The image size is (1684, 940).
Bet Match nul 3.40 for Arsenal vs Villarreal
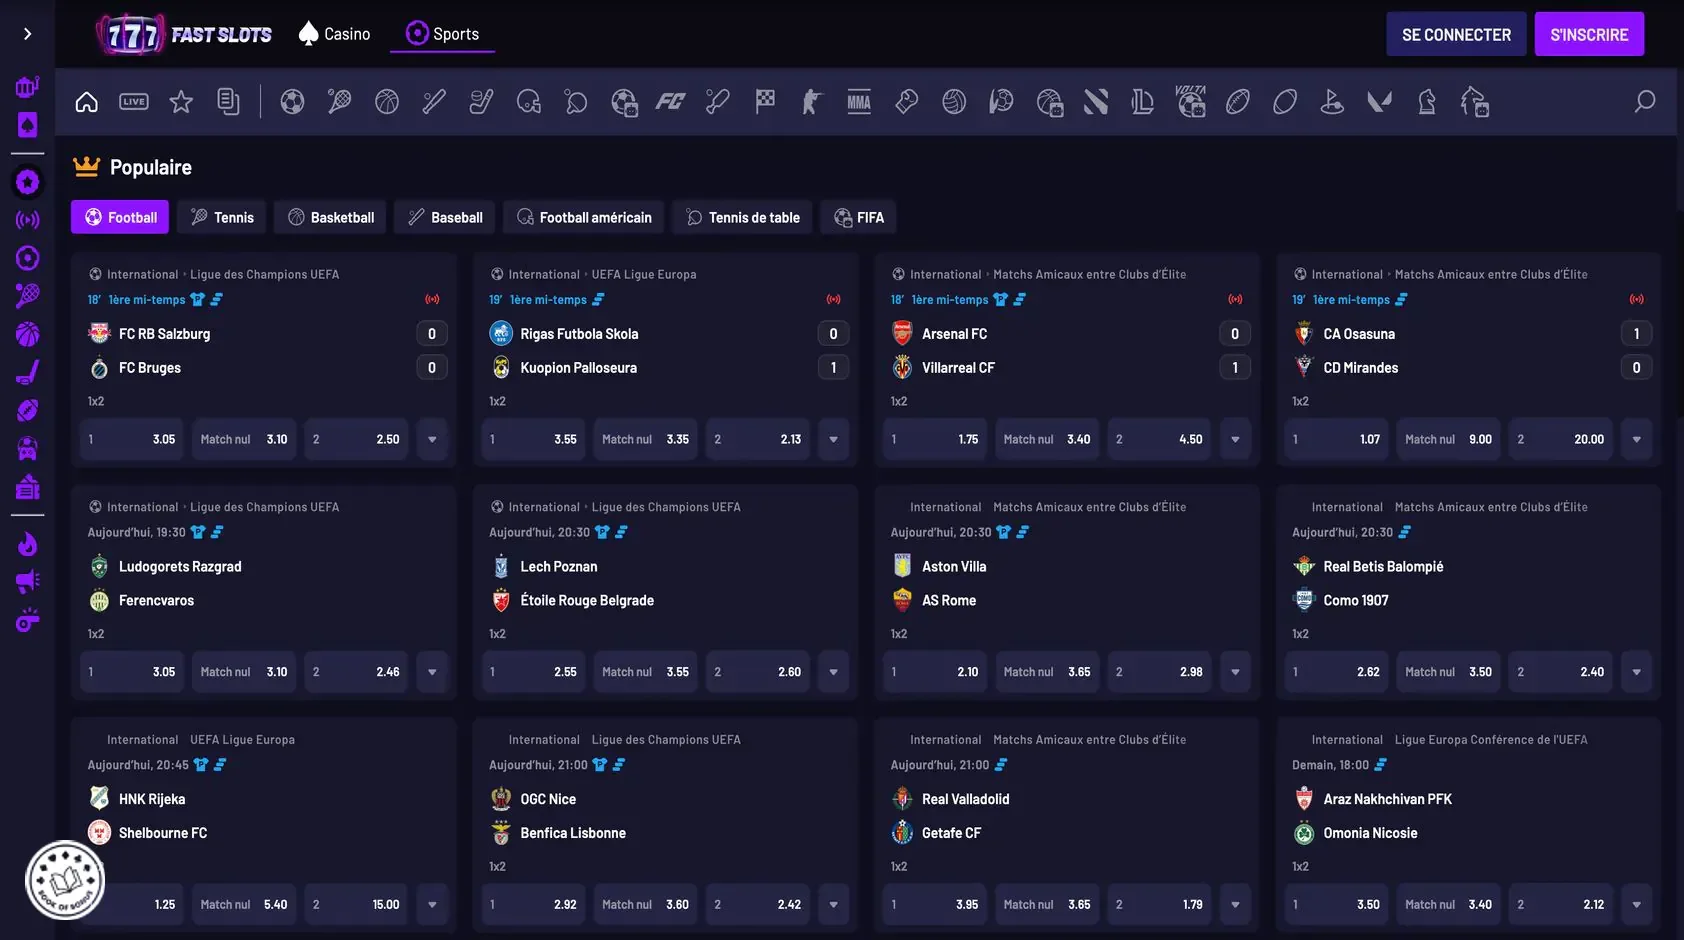click(x=1047, y=439)
